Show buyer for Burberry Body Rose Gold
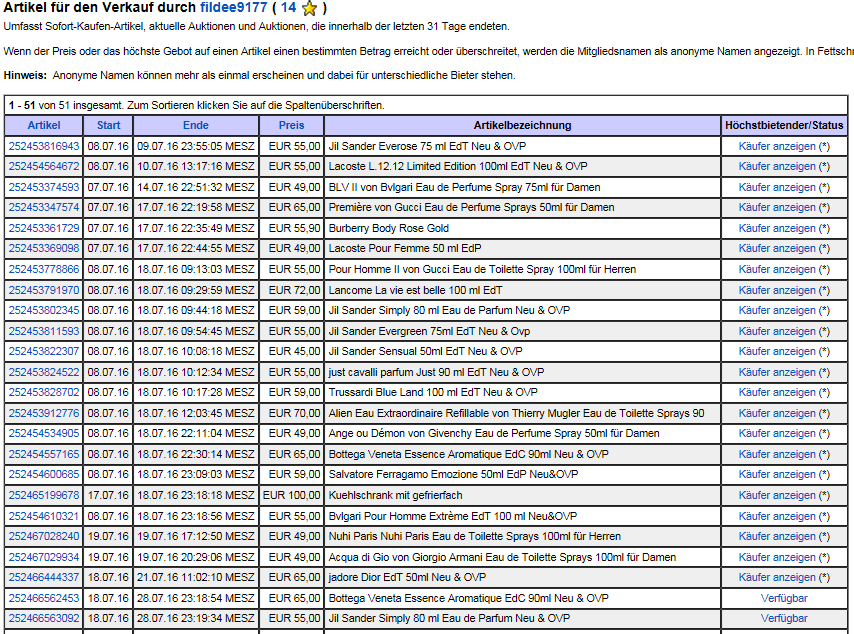Image resolution: width=854 pixels, height=634 pixels. 777,228
